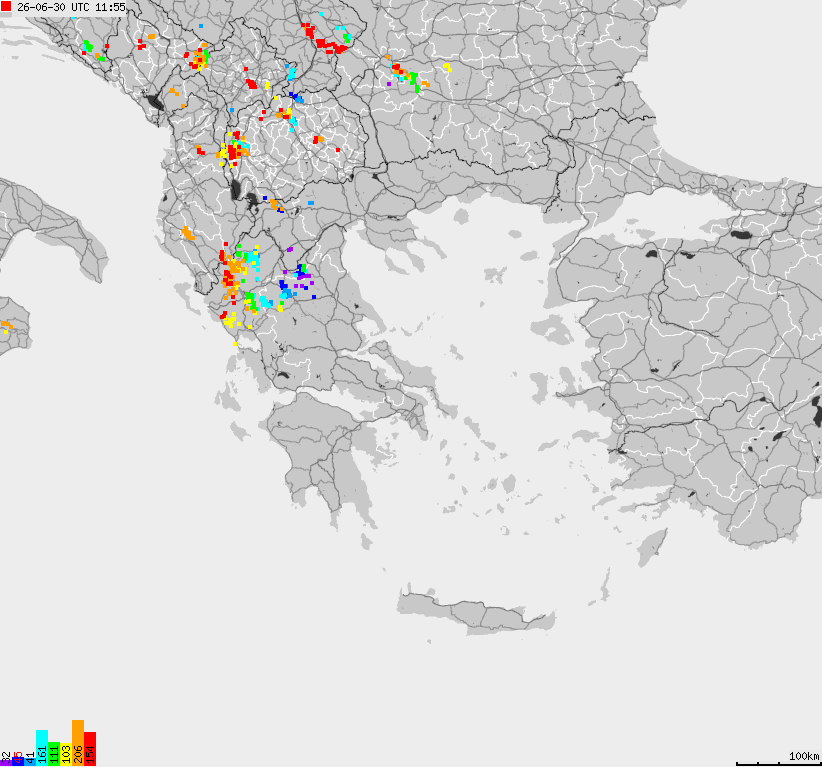Select the orange histogram bar labeled 206
The width and height of the screenshot is (822, 767).
(78, 743)
